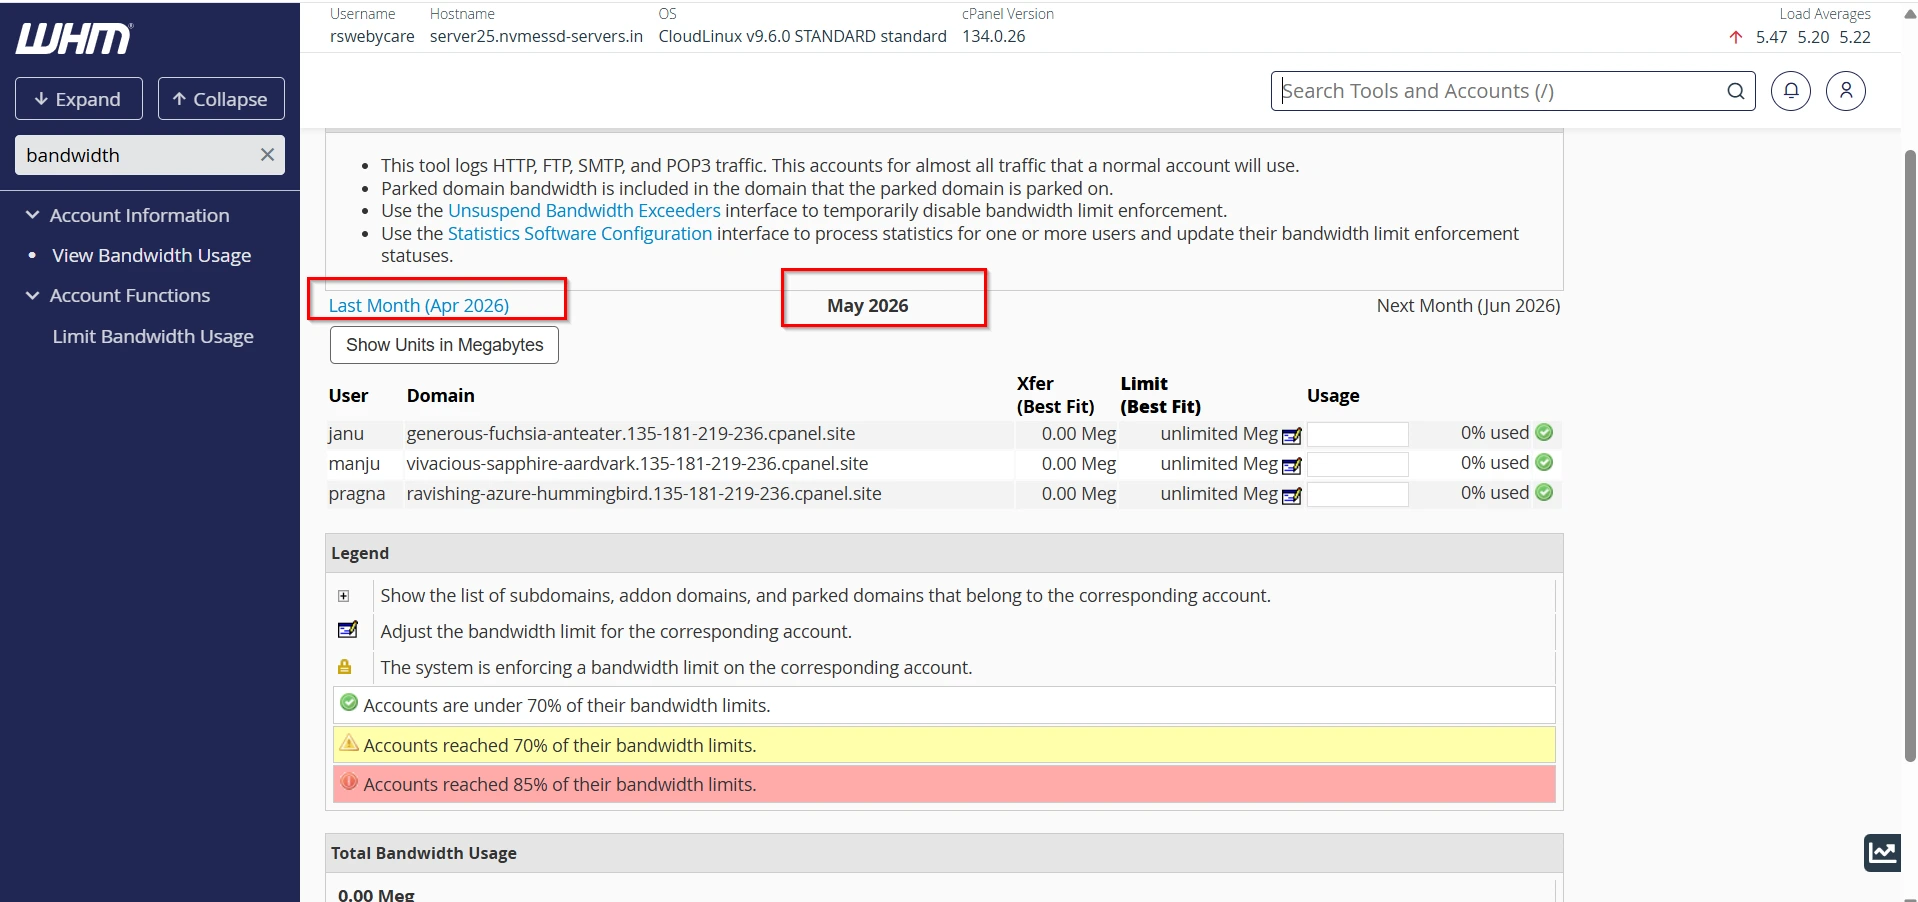Image resolution: width=1918 pixels, height=902 pixels.
Task: Click the User column header
Action: coord(348,395)
